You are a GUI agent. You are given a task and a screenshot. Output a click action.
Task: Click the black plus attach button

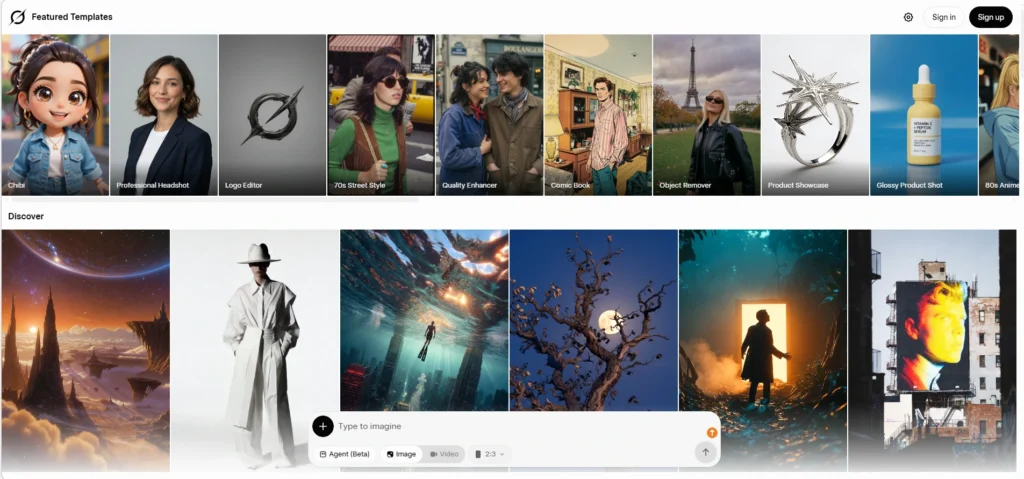click(323, 426)
